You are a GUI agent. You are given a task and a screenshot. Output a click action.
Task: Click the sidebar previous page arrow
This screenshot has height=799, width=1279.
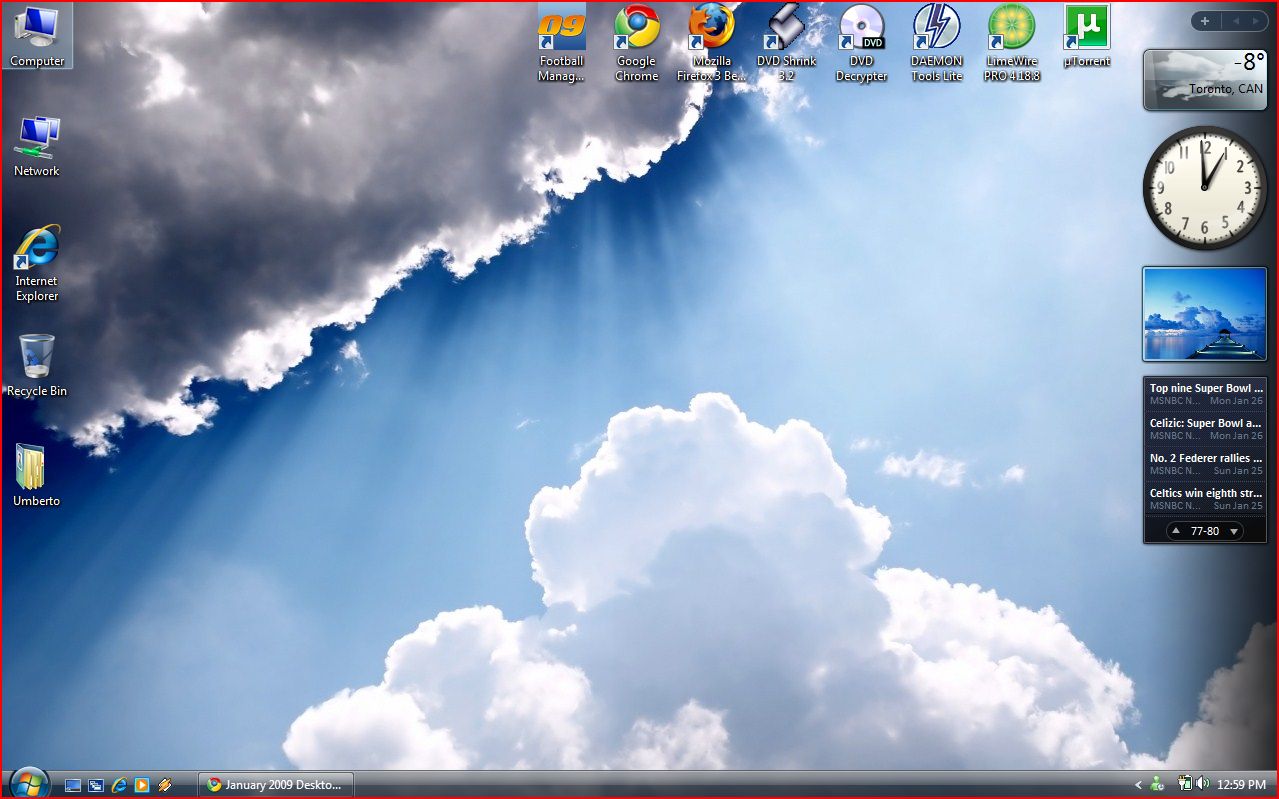(1235, 20)
